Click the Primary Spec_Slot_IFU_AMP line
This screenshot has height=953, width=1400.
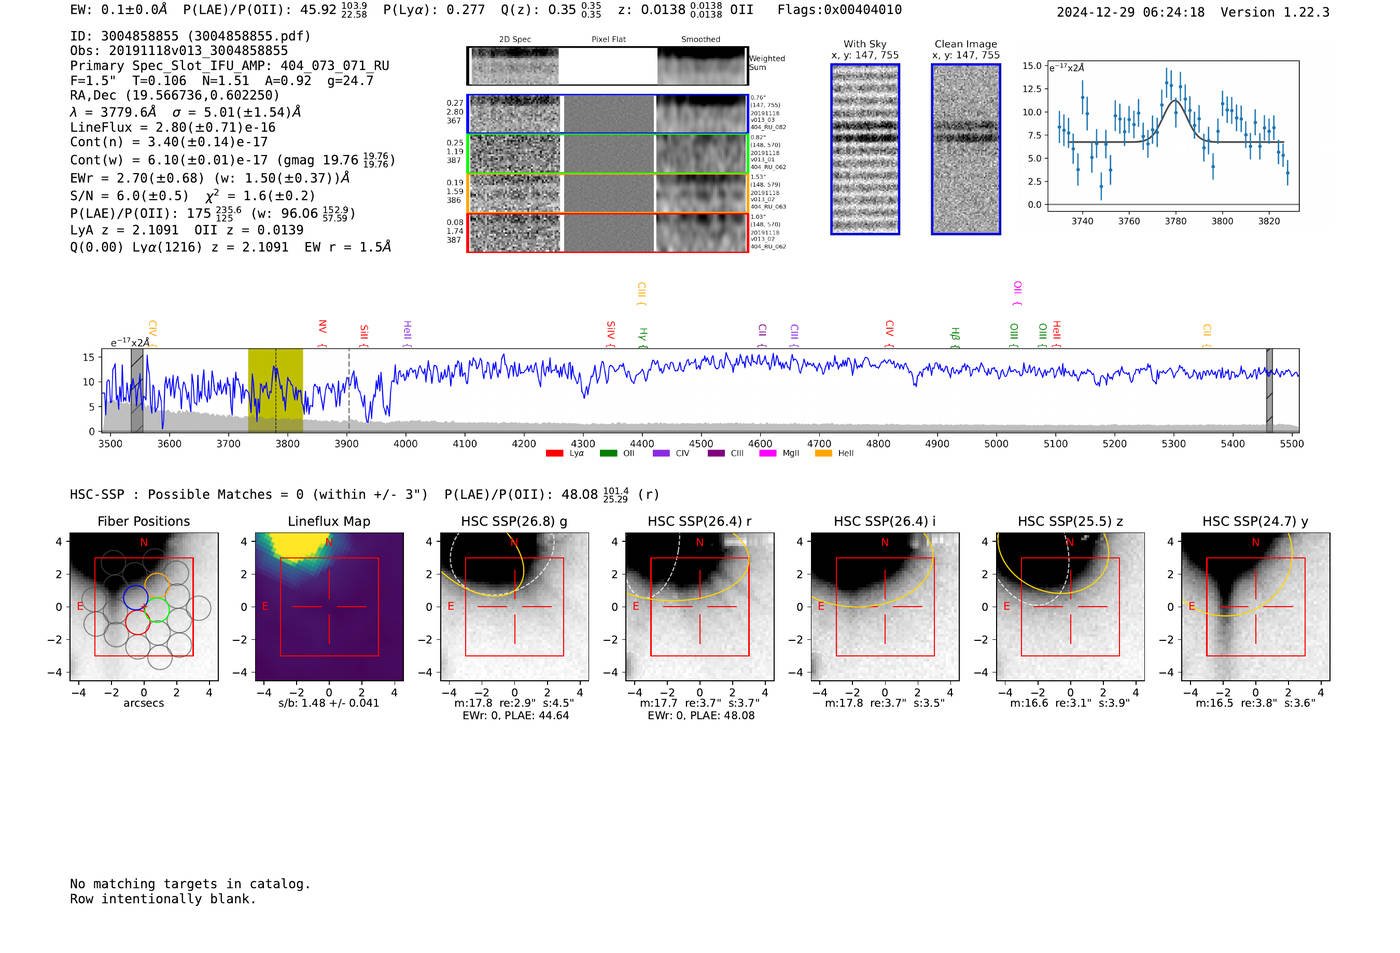point(230,66)
